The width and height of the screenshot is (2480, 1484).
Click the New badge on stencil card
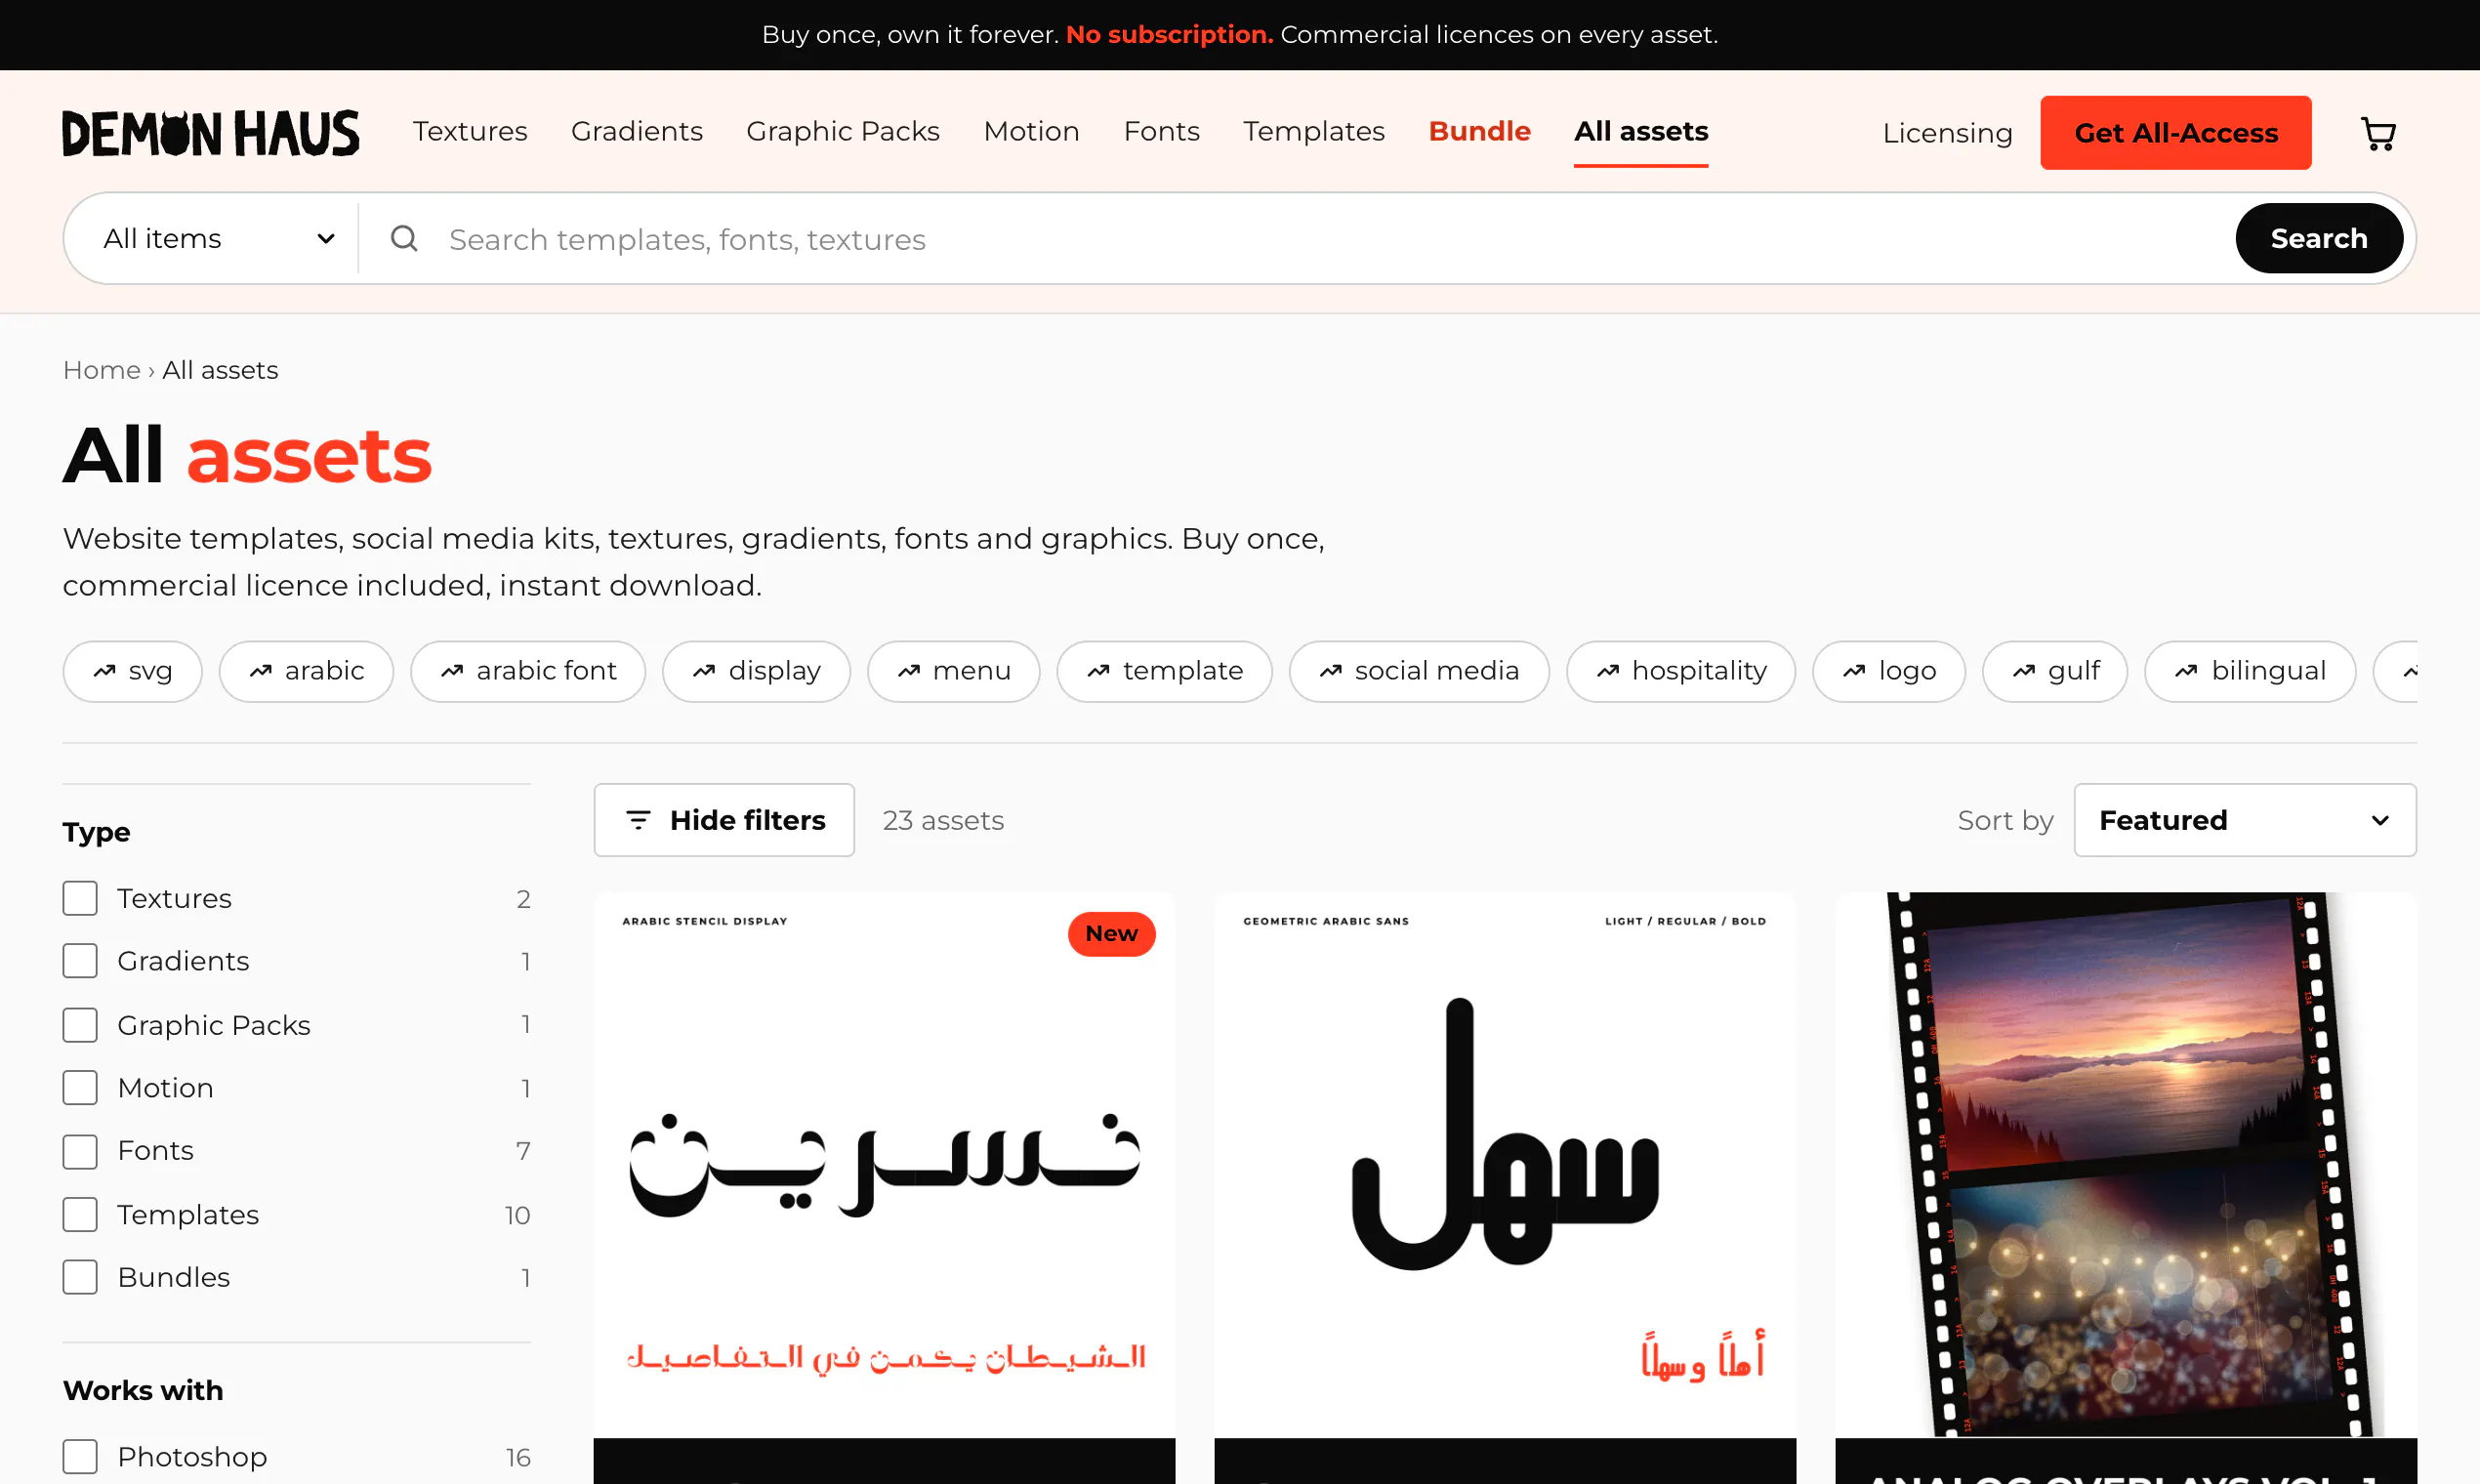pyautogui.click(x=1111, y=933)
